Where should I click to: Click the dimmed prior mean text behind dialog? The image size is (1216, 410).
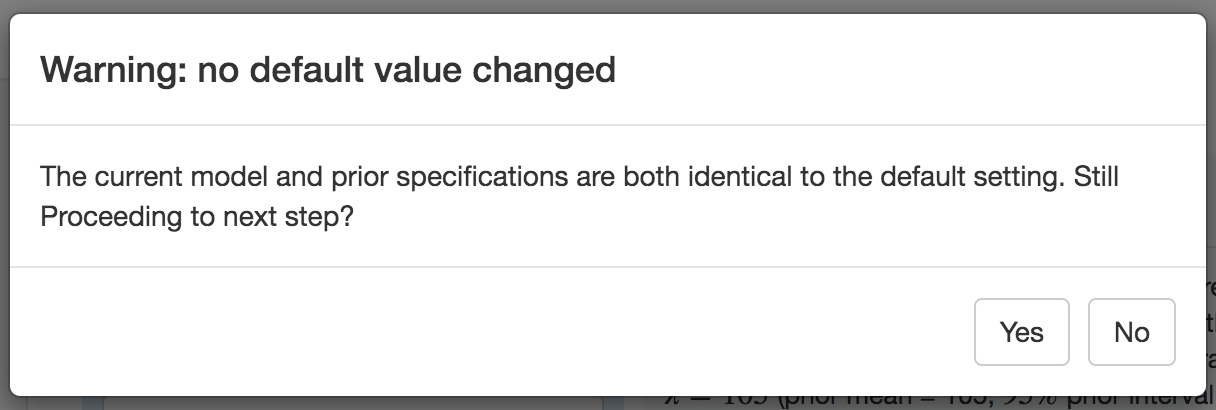coord(900,403)
